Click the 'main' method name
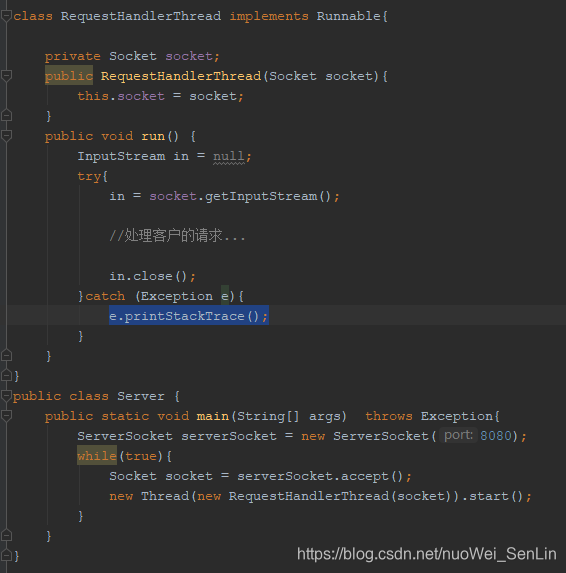The height and width of the screenshot is (573, 566). [x=213, y=416]
